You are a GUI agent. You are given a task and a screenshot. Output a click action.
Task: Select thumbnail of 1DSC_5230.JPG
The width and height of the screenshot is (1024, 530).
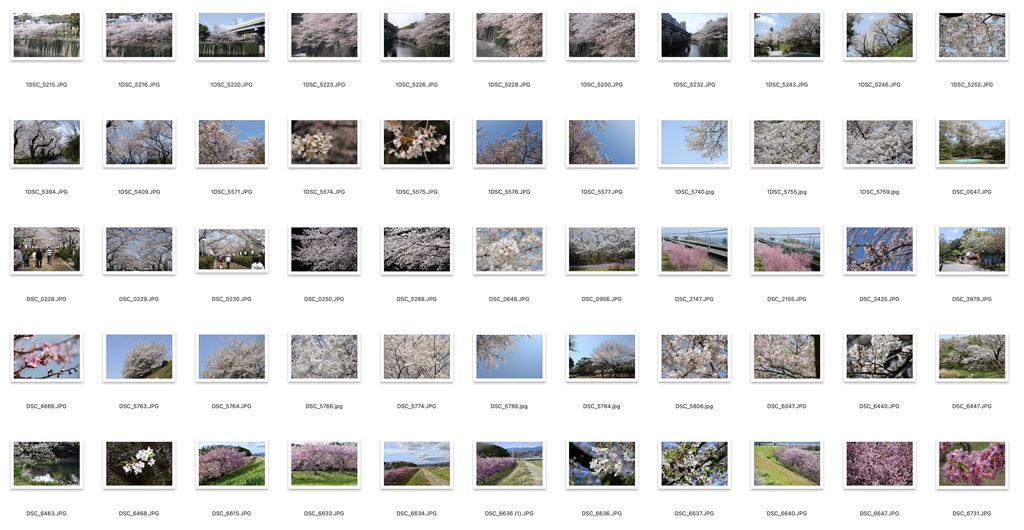[x=602, y=35]
